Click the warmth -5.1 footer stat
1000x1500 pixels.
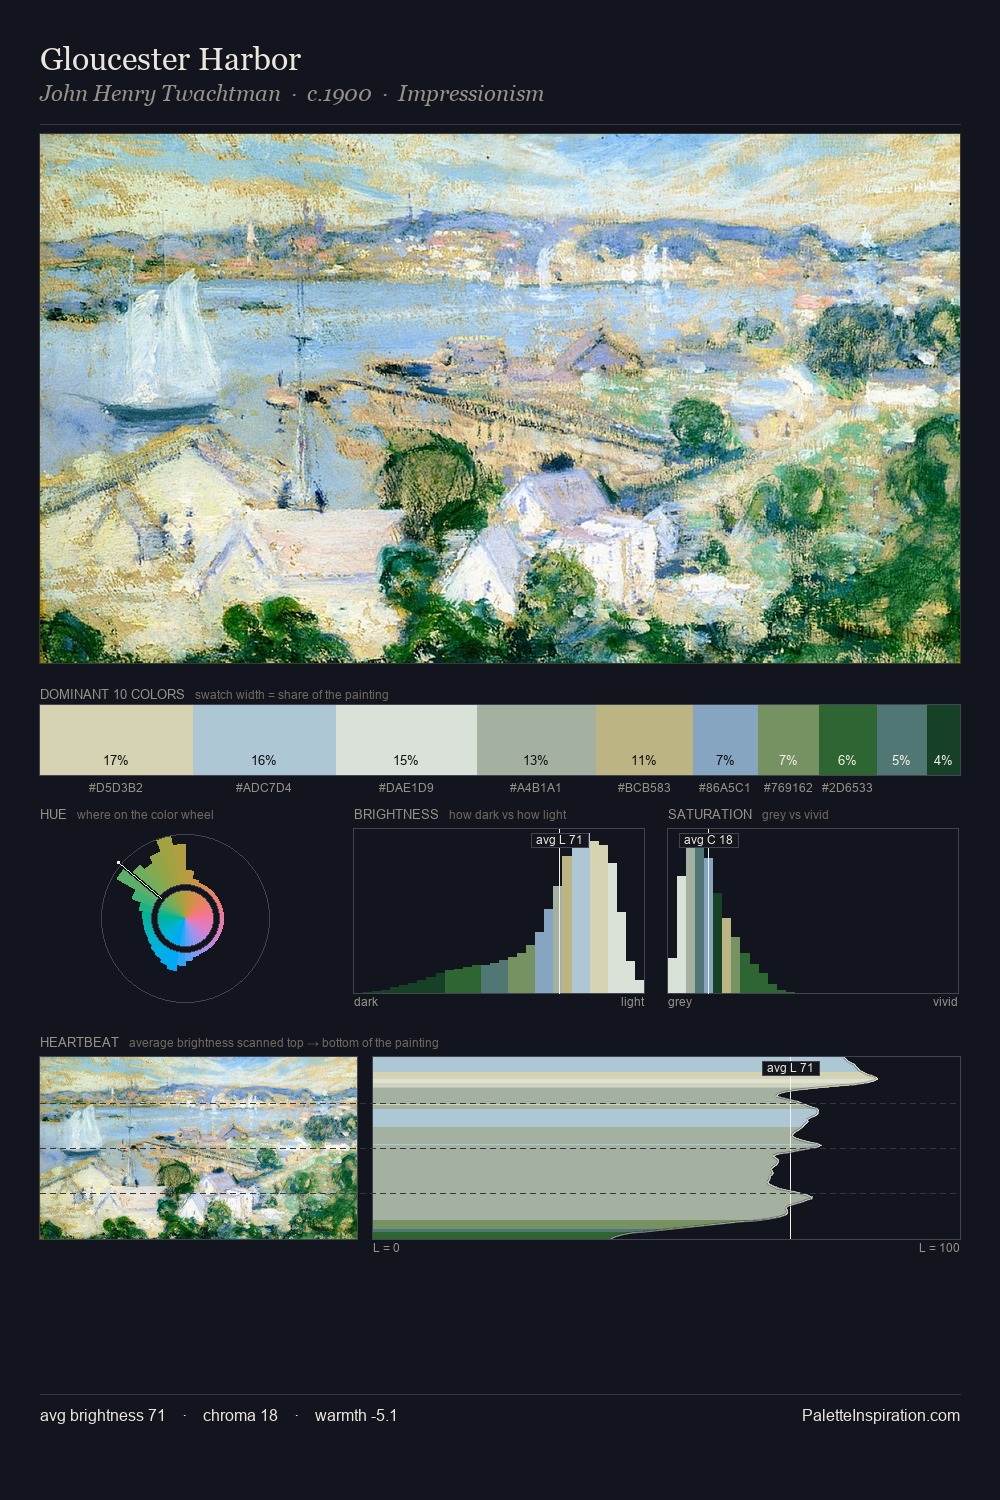tap(356, 1416)
